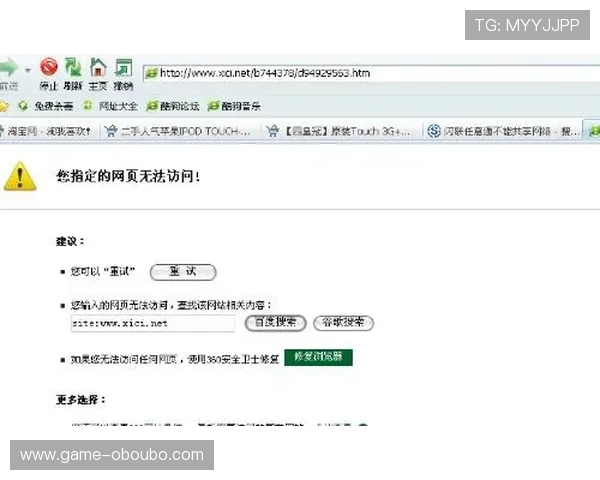Click the green forward arrow button
Image resolution: width=600 pixels, height=480 pixels.
click(8, 67)
